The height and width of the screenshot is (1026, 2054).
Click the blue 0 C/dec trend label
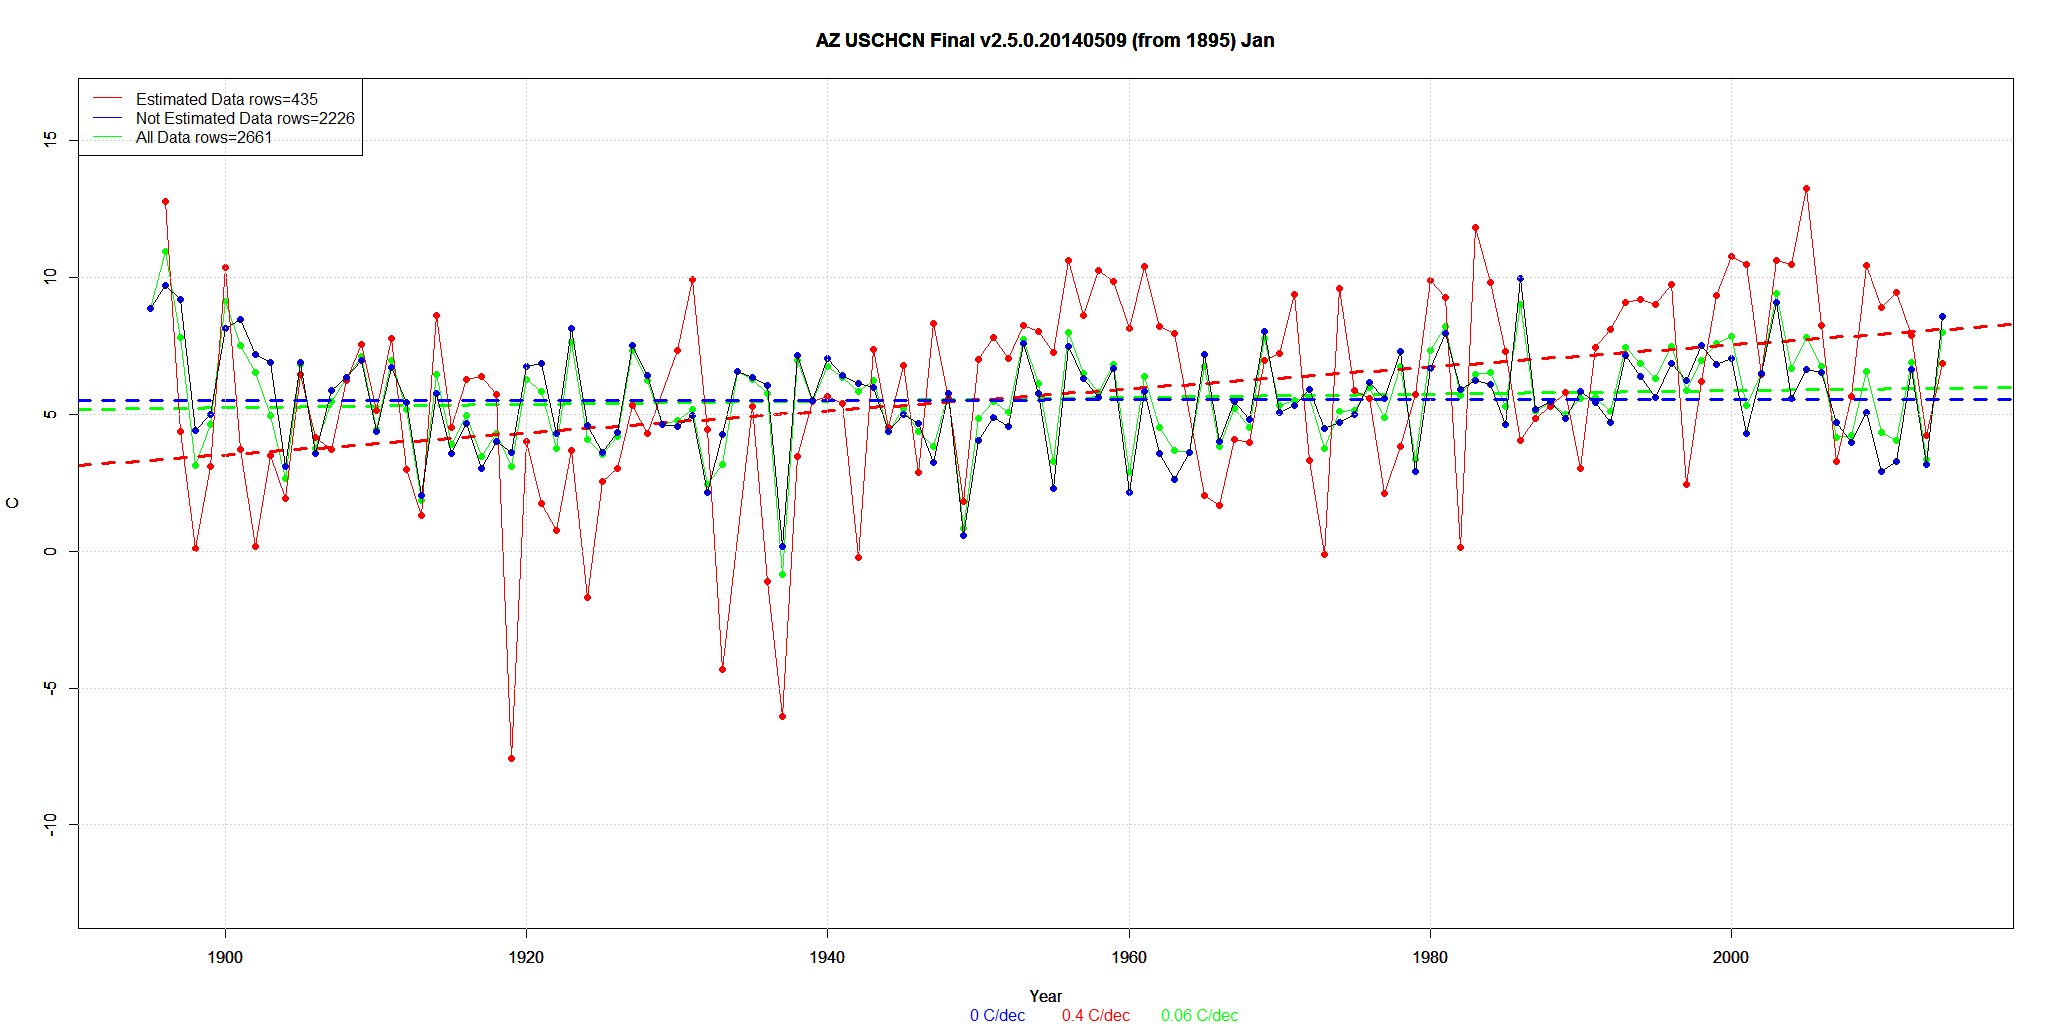coord(997,1015)
